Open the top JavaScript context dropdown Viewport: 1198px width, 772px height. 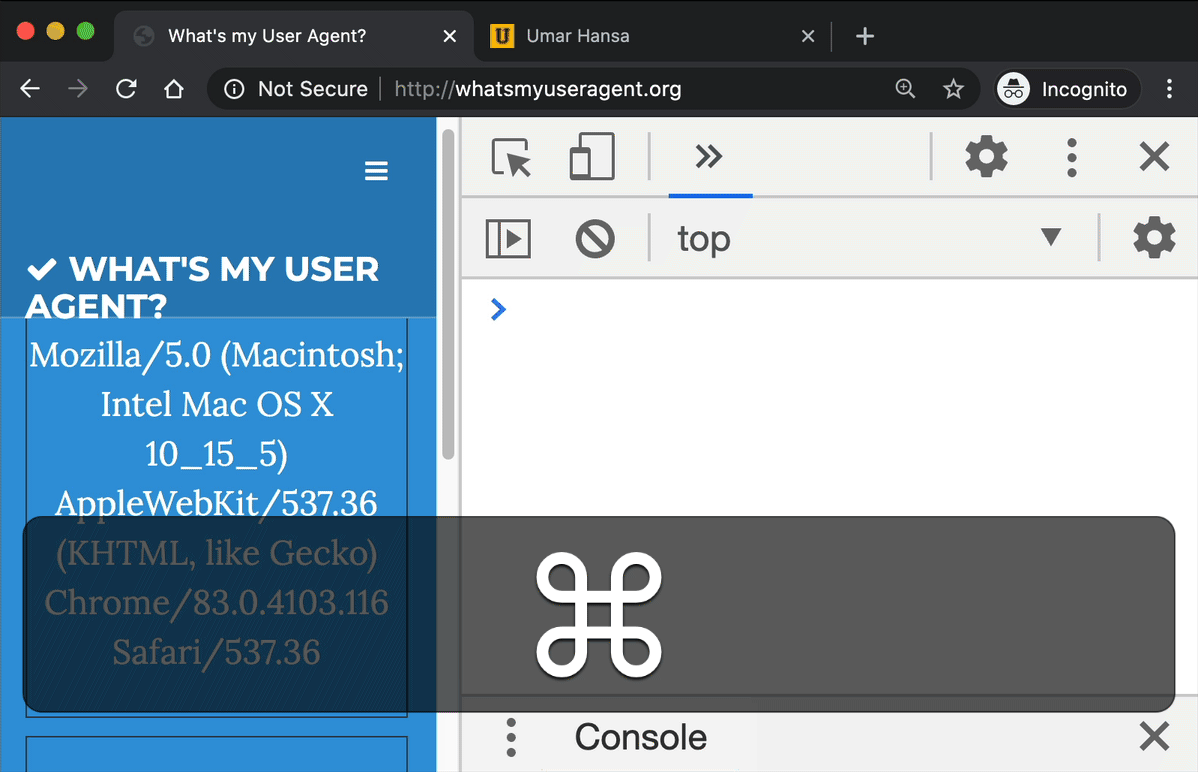(x=869, y=238)
